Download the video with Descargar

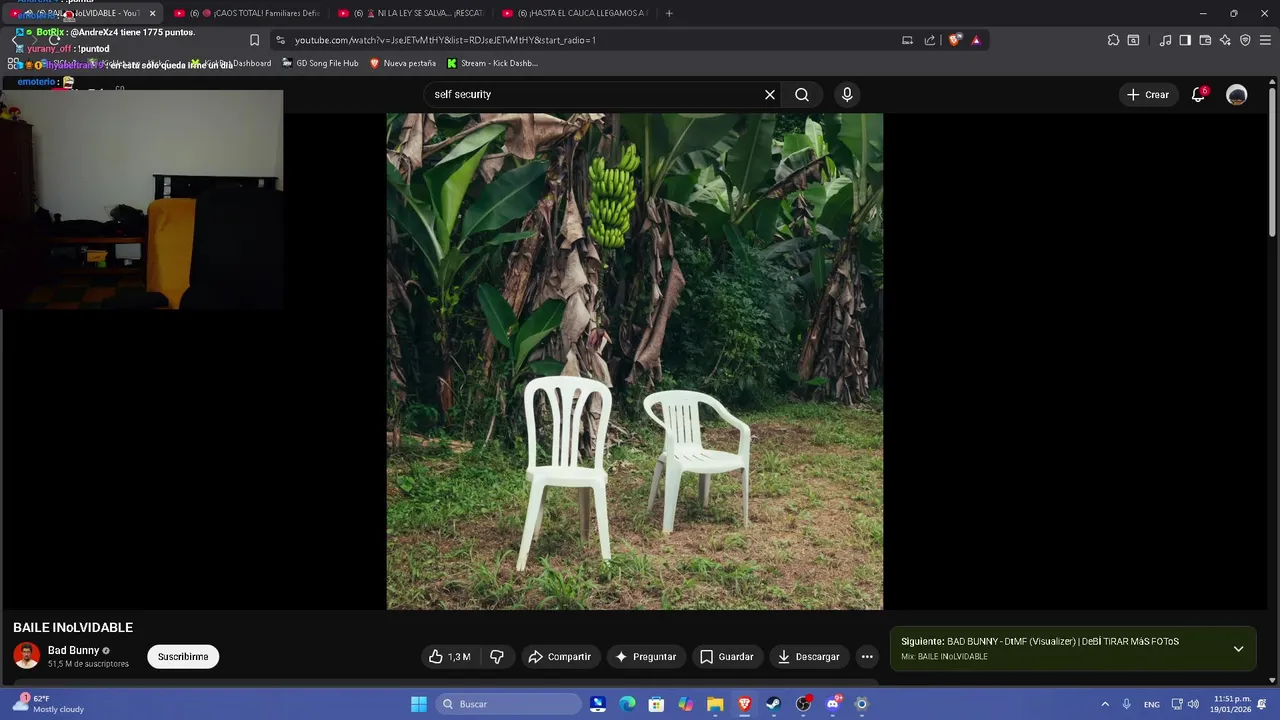tap(808, 657)
